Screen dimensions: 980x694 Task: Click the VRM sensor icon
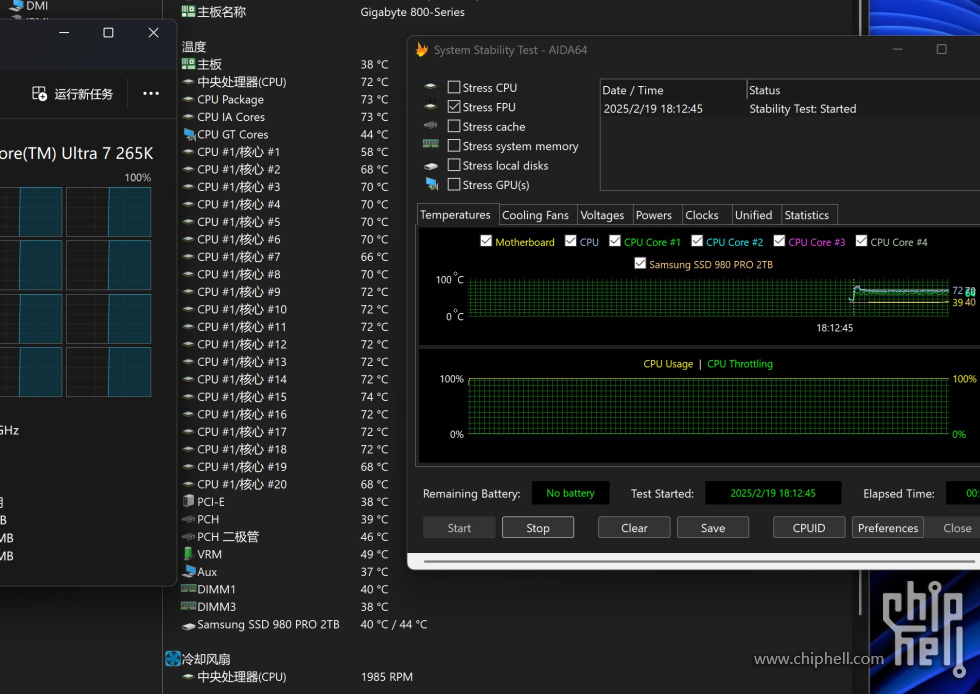(188, 554)
